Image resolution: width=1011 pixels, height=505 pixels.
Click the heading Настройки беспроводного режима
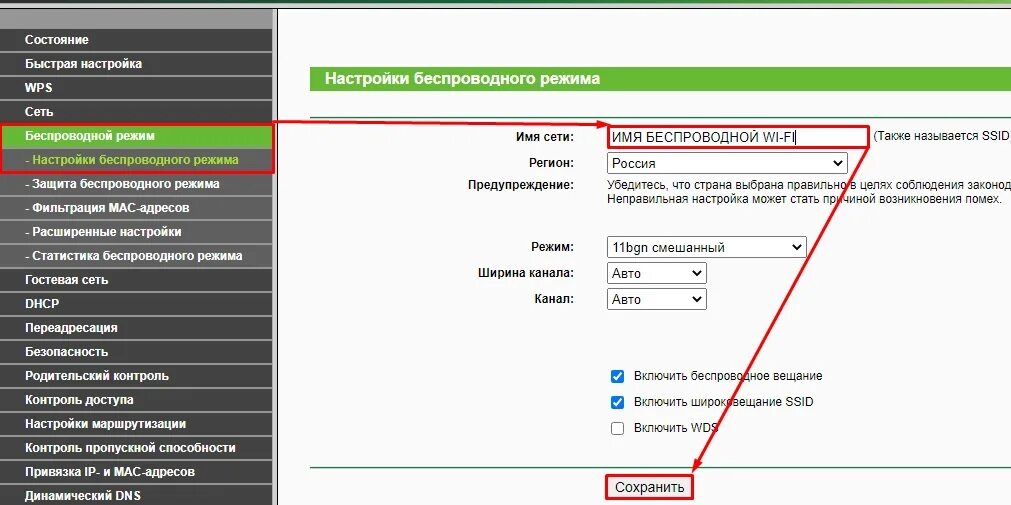click(462, 79)
